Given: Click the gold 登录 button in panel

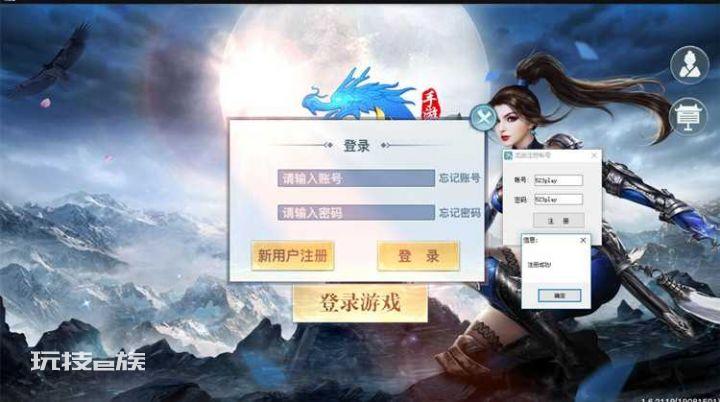Looking at the screenshot, I should point(418,256).
